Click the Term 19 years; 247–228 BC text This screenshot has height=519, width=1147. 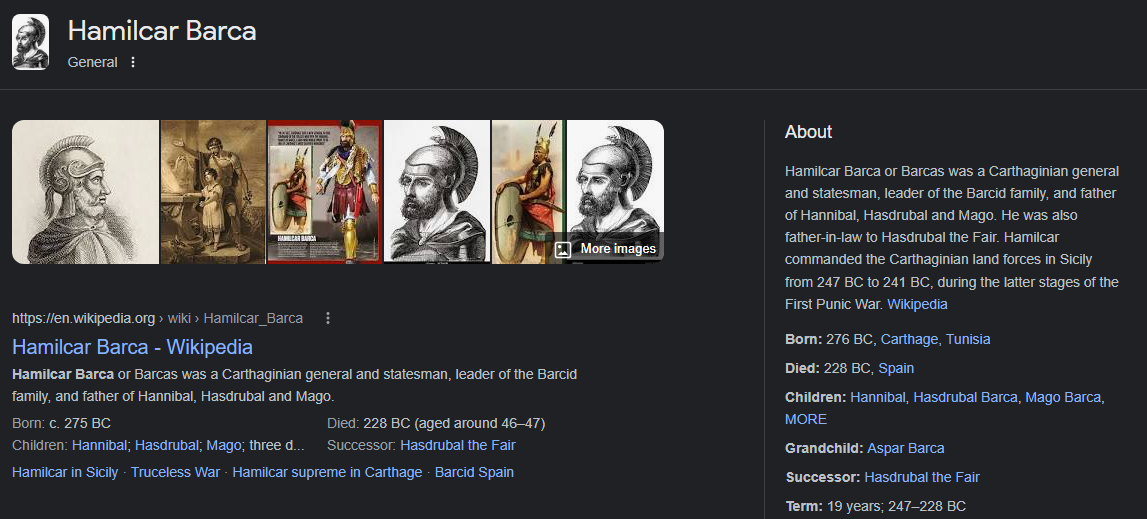tap(876, 507)
